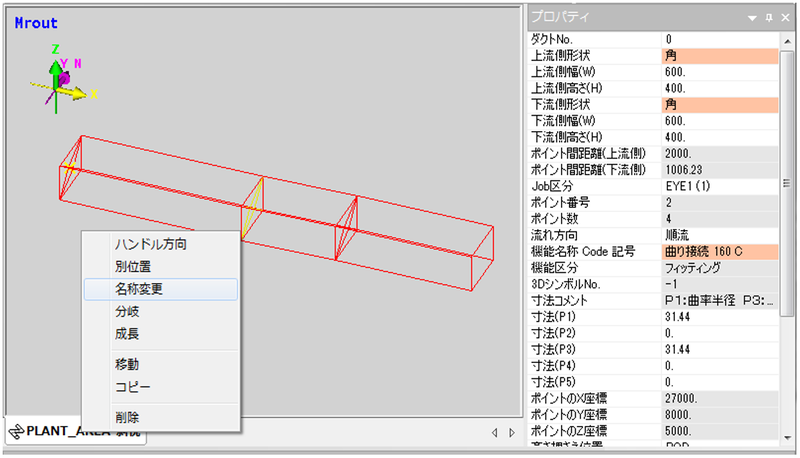Open the プロパティ panel options dropdown arrow
This screenshot has width=800, height=458.
click(752, 17)
